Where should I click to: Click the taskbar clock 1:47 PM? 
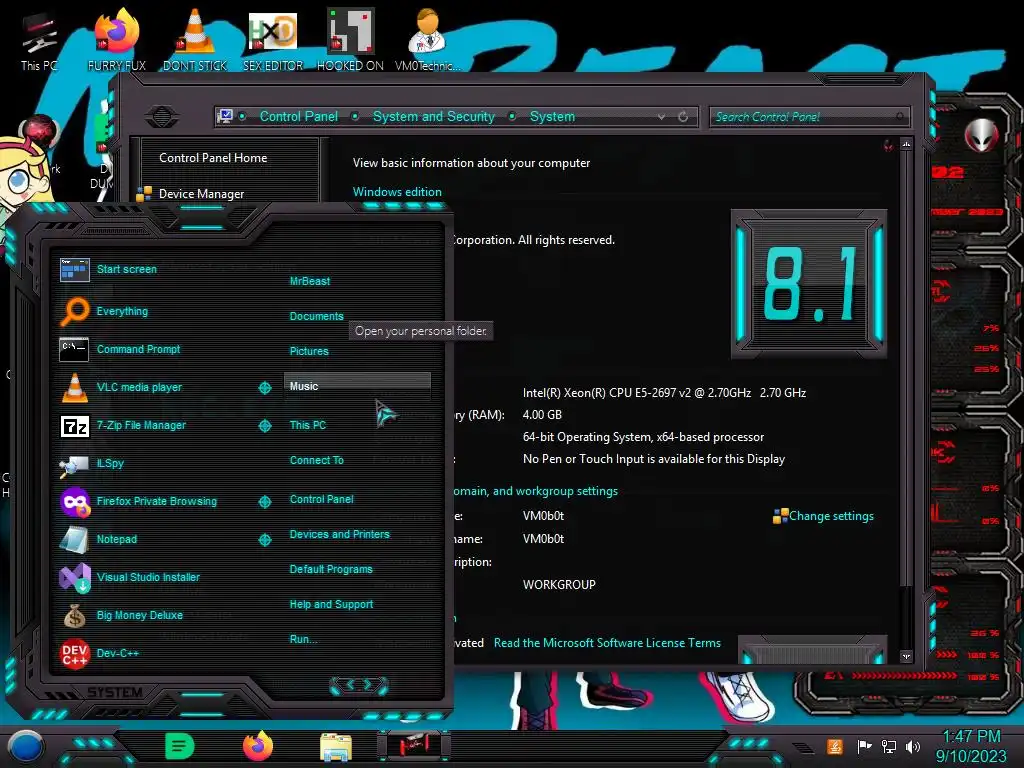click(x=971, y=737)
